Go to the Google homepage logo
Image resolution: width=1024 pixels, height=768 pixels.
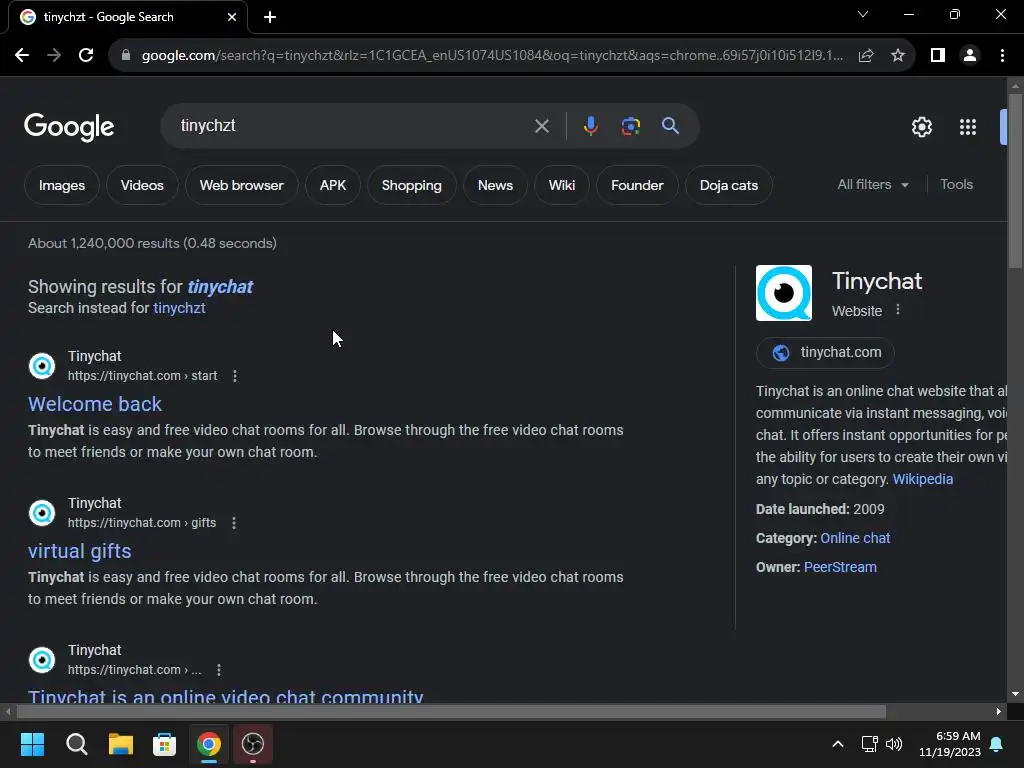[x=69, y=127]
